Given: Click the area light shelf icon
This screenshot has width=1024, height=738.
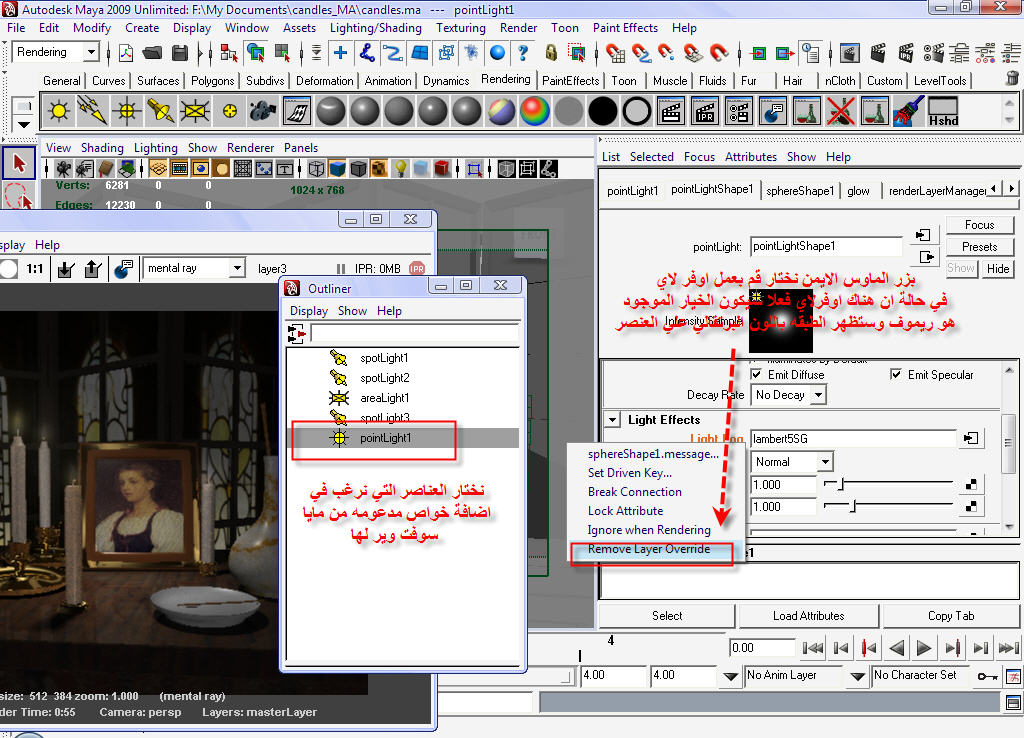Looking at the screenshot, I should (x=195, y=110).
